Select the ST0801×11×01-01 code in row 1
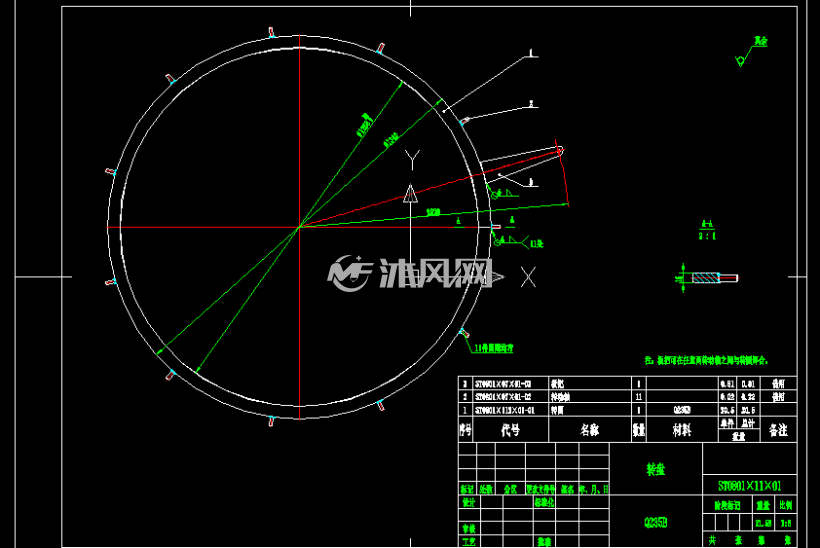 pos(505,410)
